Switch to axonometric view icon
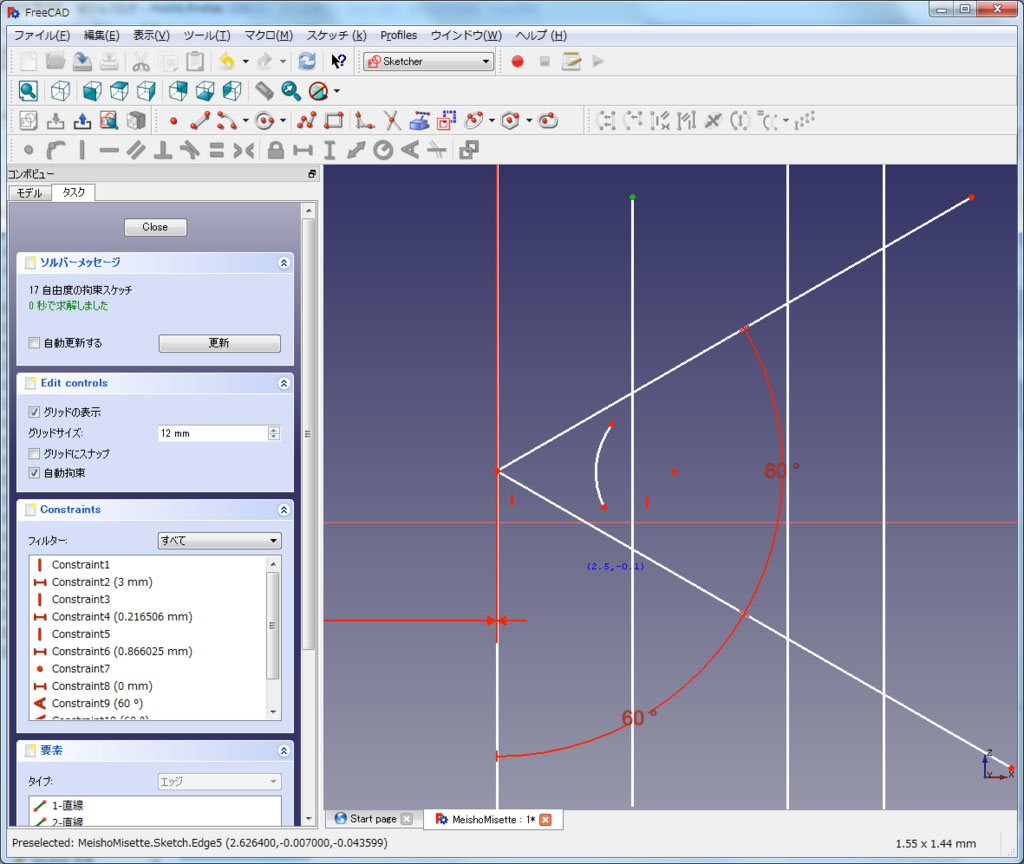The width and height of the screenshot is (1024, 864). click(x=61, y=91)
